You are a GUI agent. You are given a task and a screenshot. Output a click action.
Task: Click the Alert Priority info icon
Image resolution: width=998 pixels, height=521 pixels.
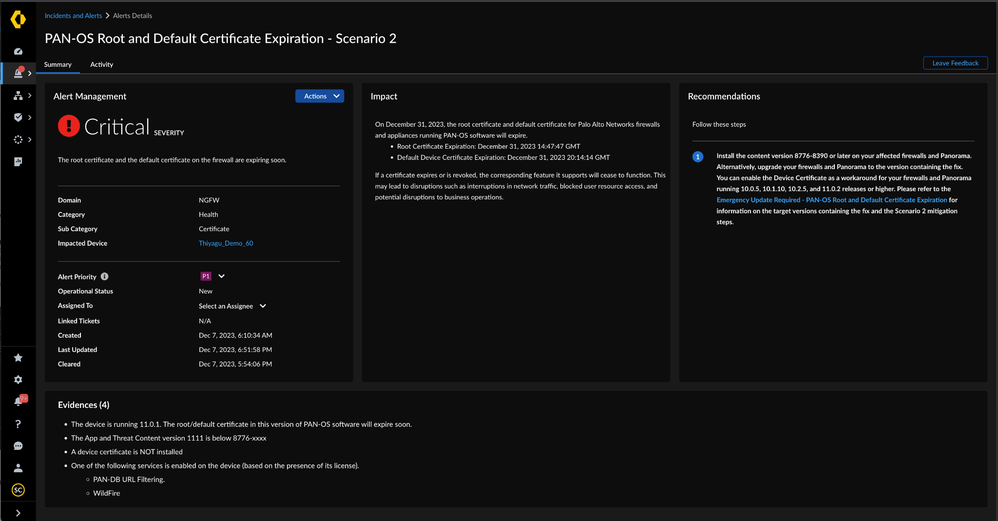(x=105, y=277)
